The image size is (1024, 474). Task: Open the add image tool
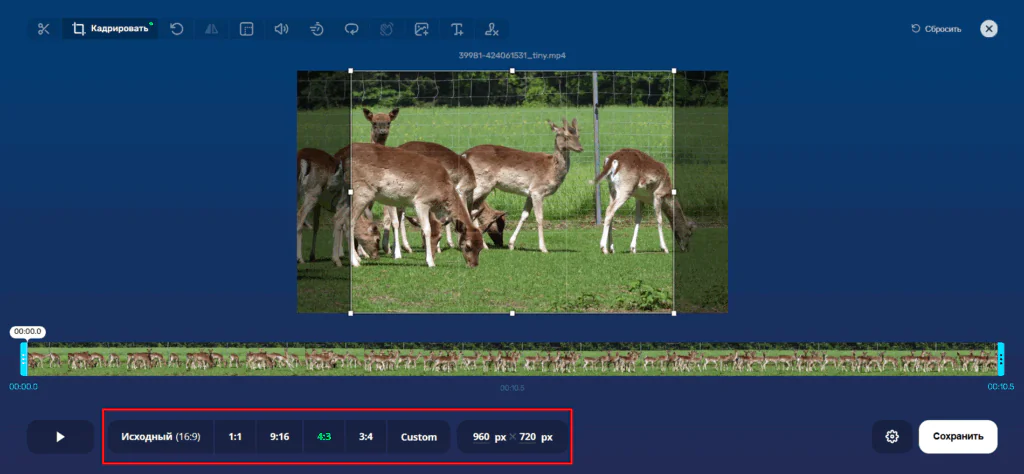click(422, 29)
